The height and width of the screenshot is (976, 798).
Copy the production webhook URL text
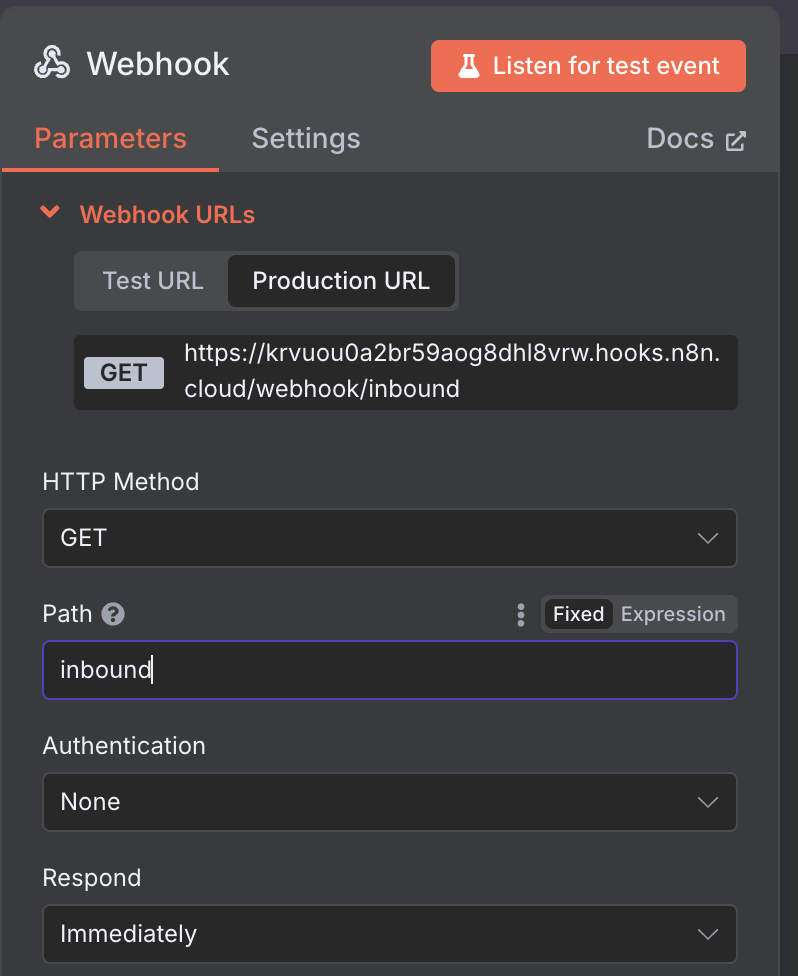coord(452,371)
